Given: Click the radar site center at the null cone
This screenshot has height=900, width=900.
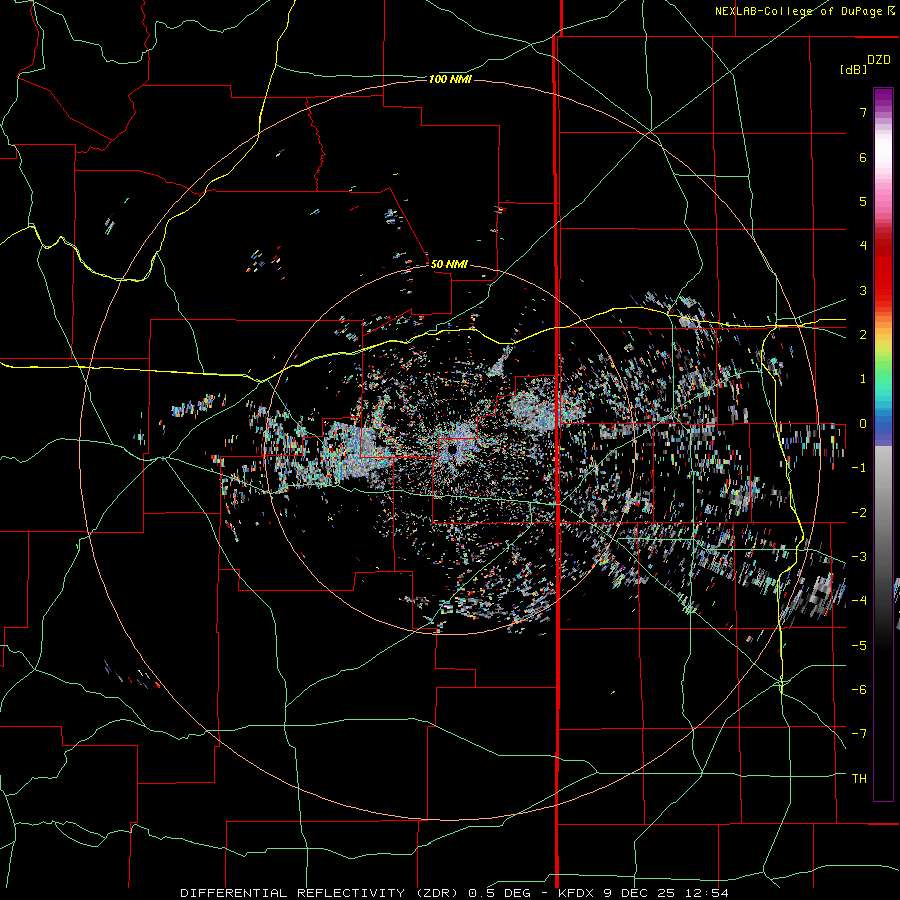Looking at the screenshot, I should pyautogui.click(x=452, y=450).
